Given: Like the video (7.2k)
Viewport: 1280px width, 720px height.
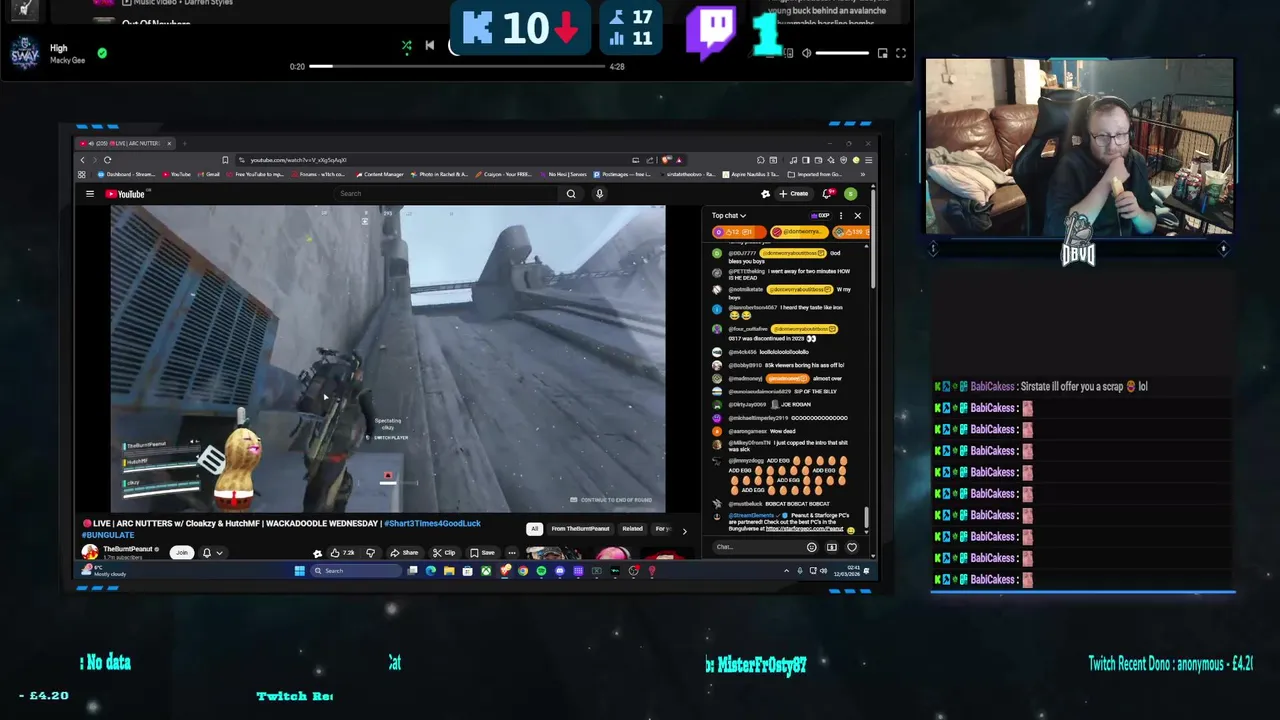Looking at the screenshot, I should click(x=343, y=552).
